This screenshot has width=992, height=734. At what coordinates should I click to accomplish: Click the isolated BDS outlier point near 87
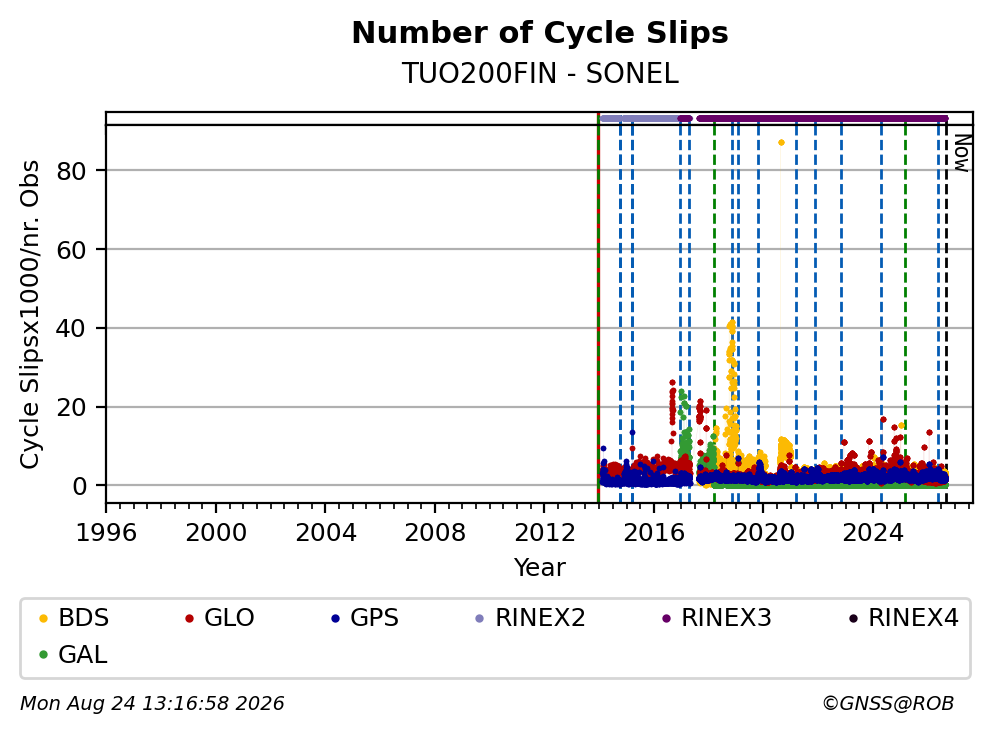(x=781, y=143)
